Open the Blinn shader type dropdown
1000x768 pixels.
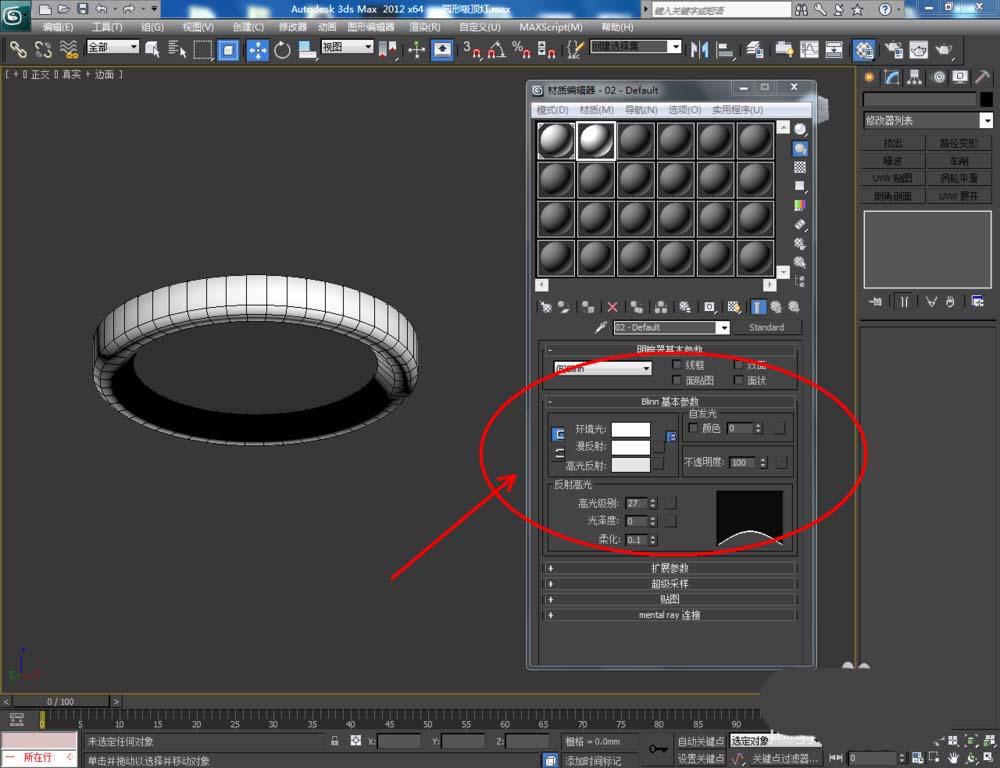(603, 368)
